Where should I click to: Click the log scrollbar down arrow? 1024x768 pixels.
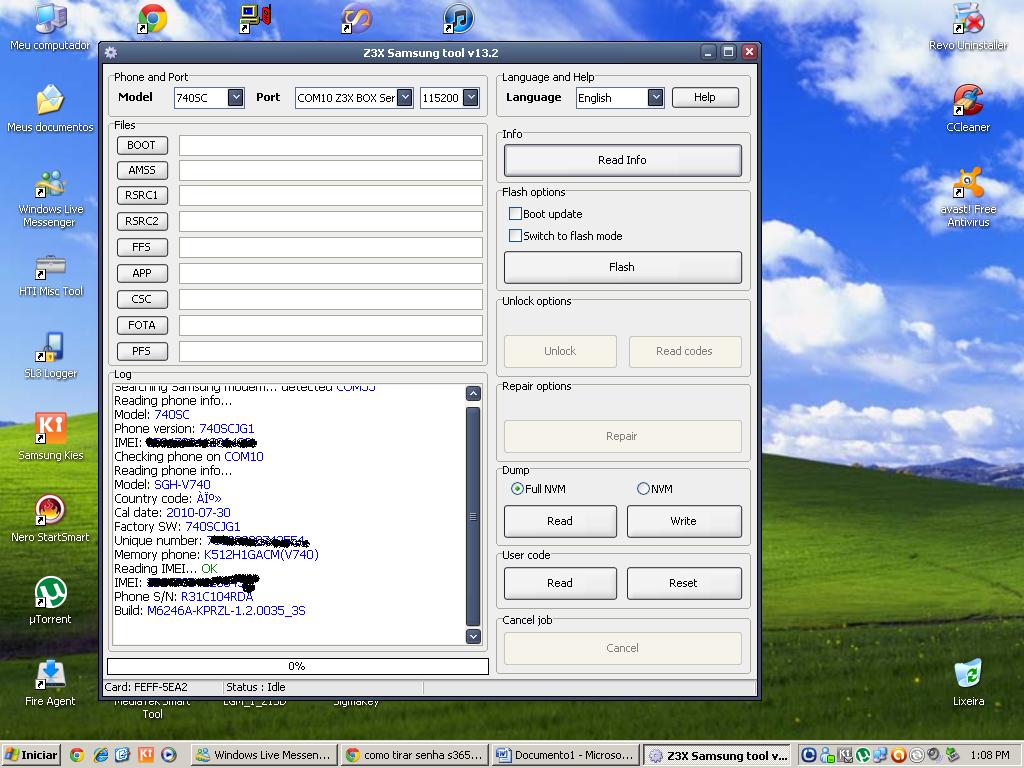point(473,636)
